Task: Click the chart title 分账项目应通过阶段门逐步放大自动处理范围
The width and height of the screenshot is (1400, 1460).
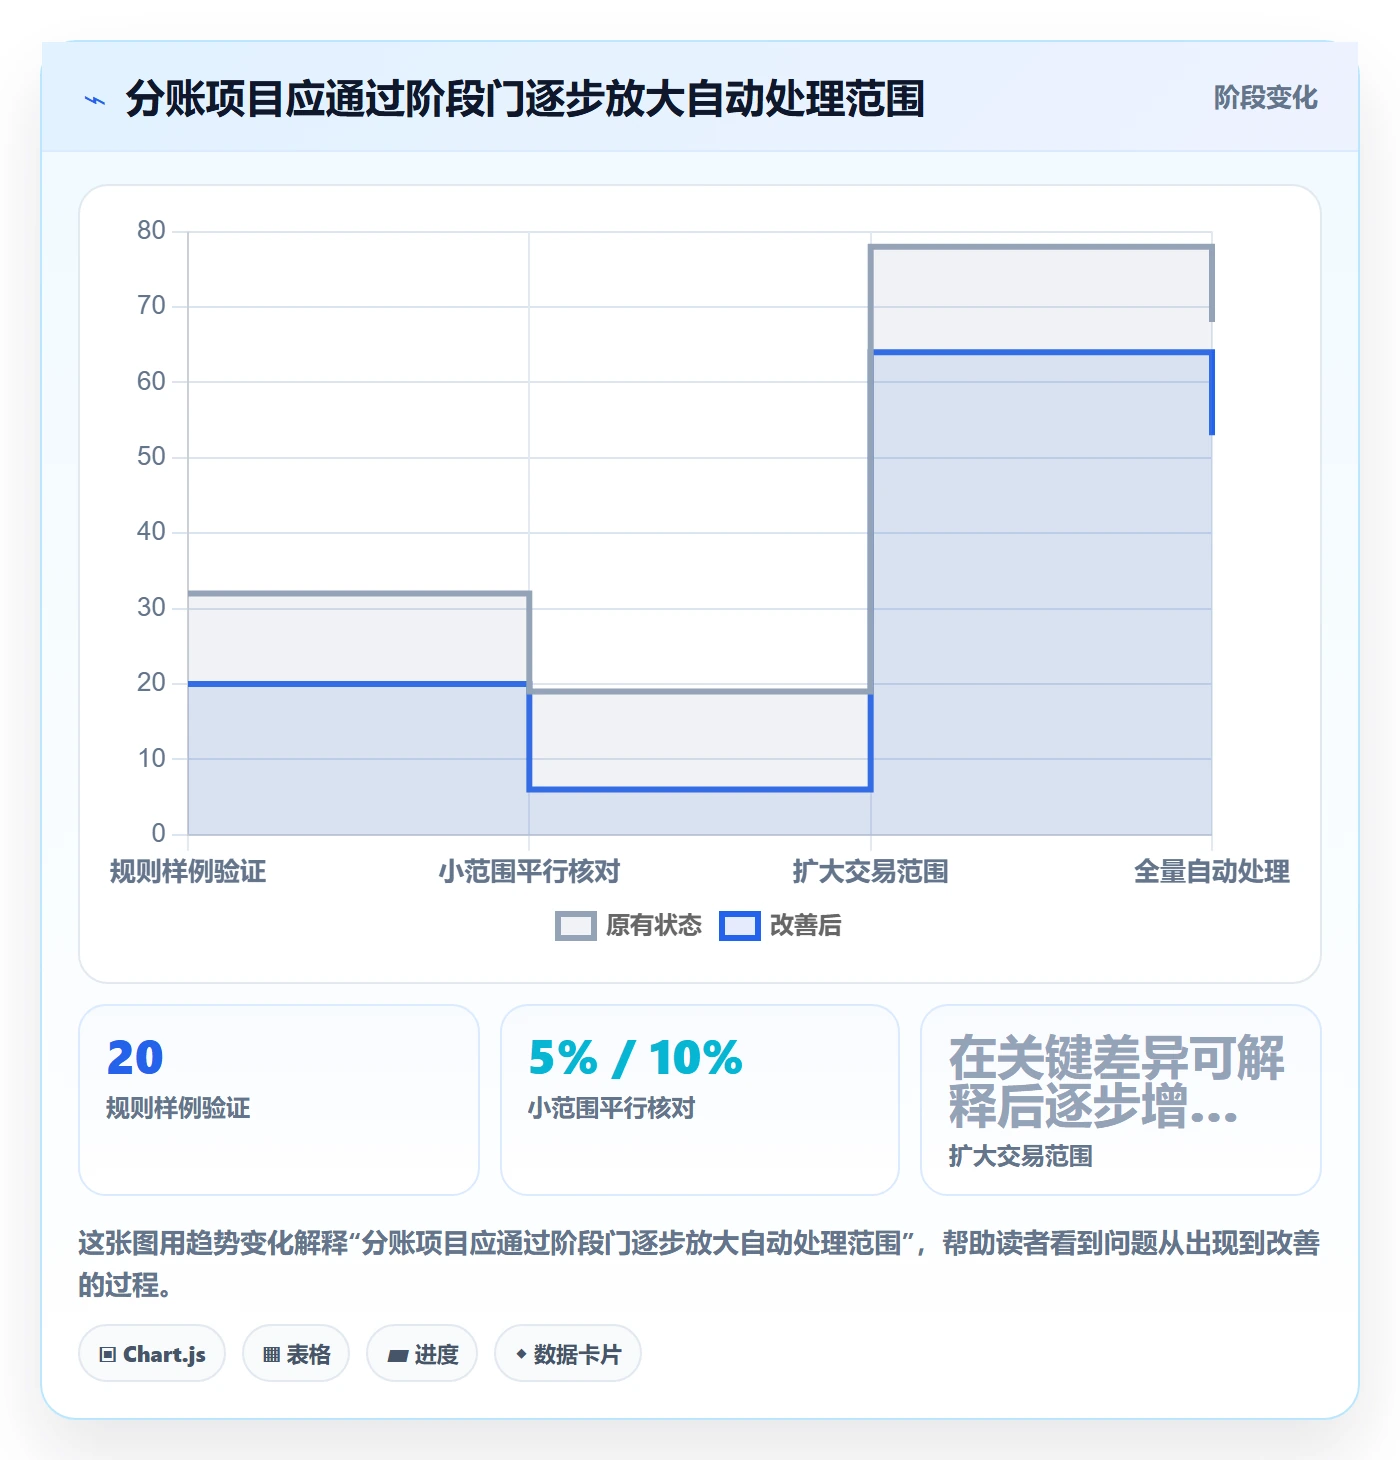Action: pyautogui.click(x=525, y=99)
